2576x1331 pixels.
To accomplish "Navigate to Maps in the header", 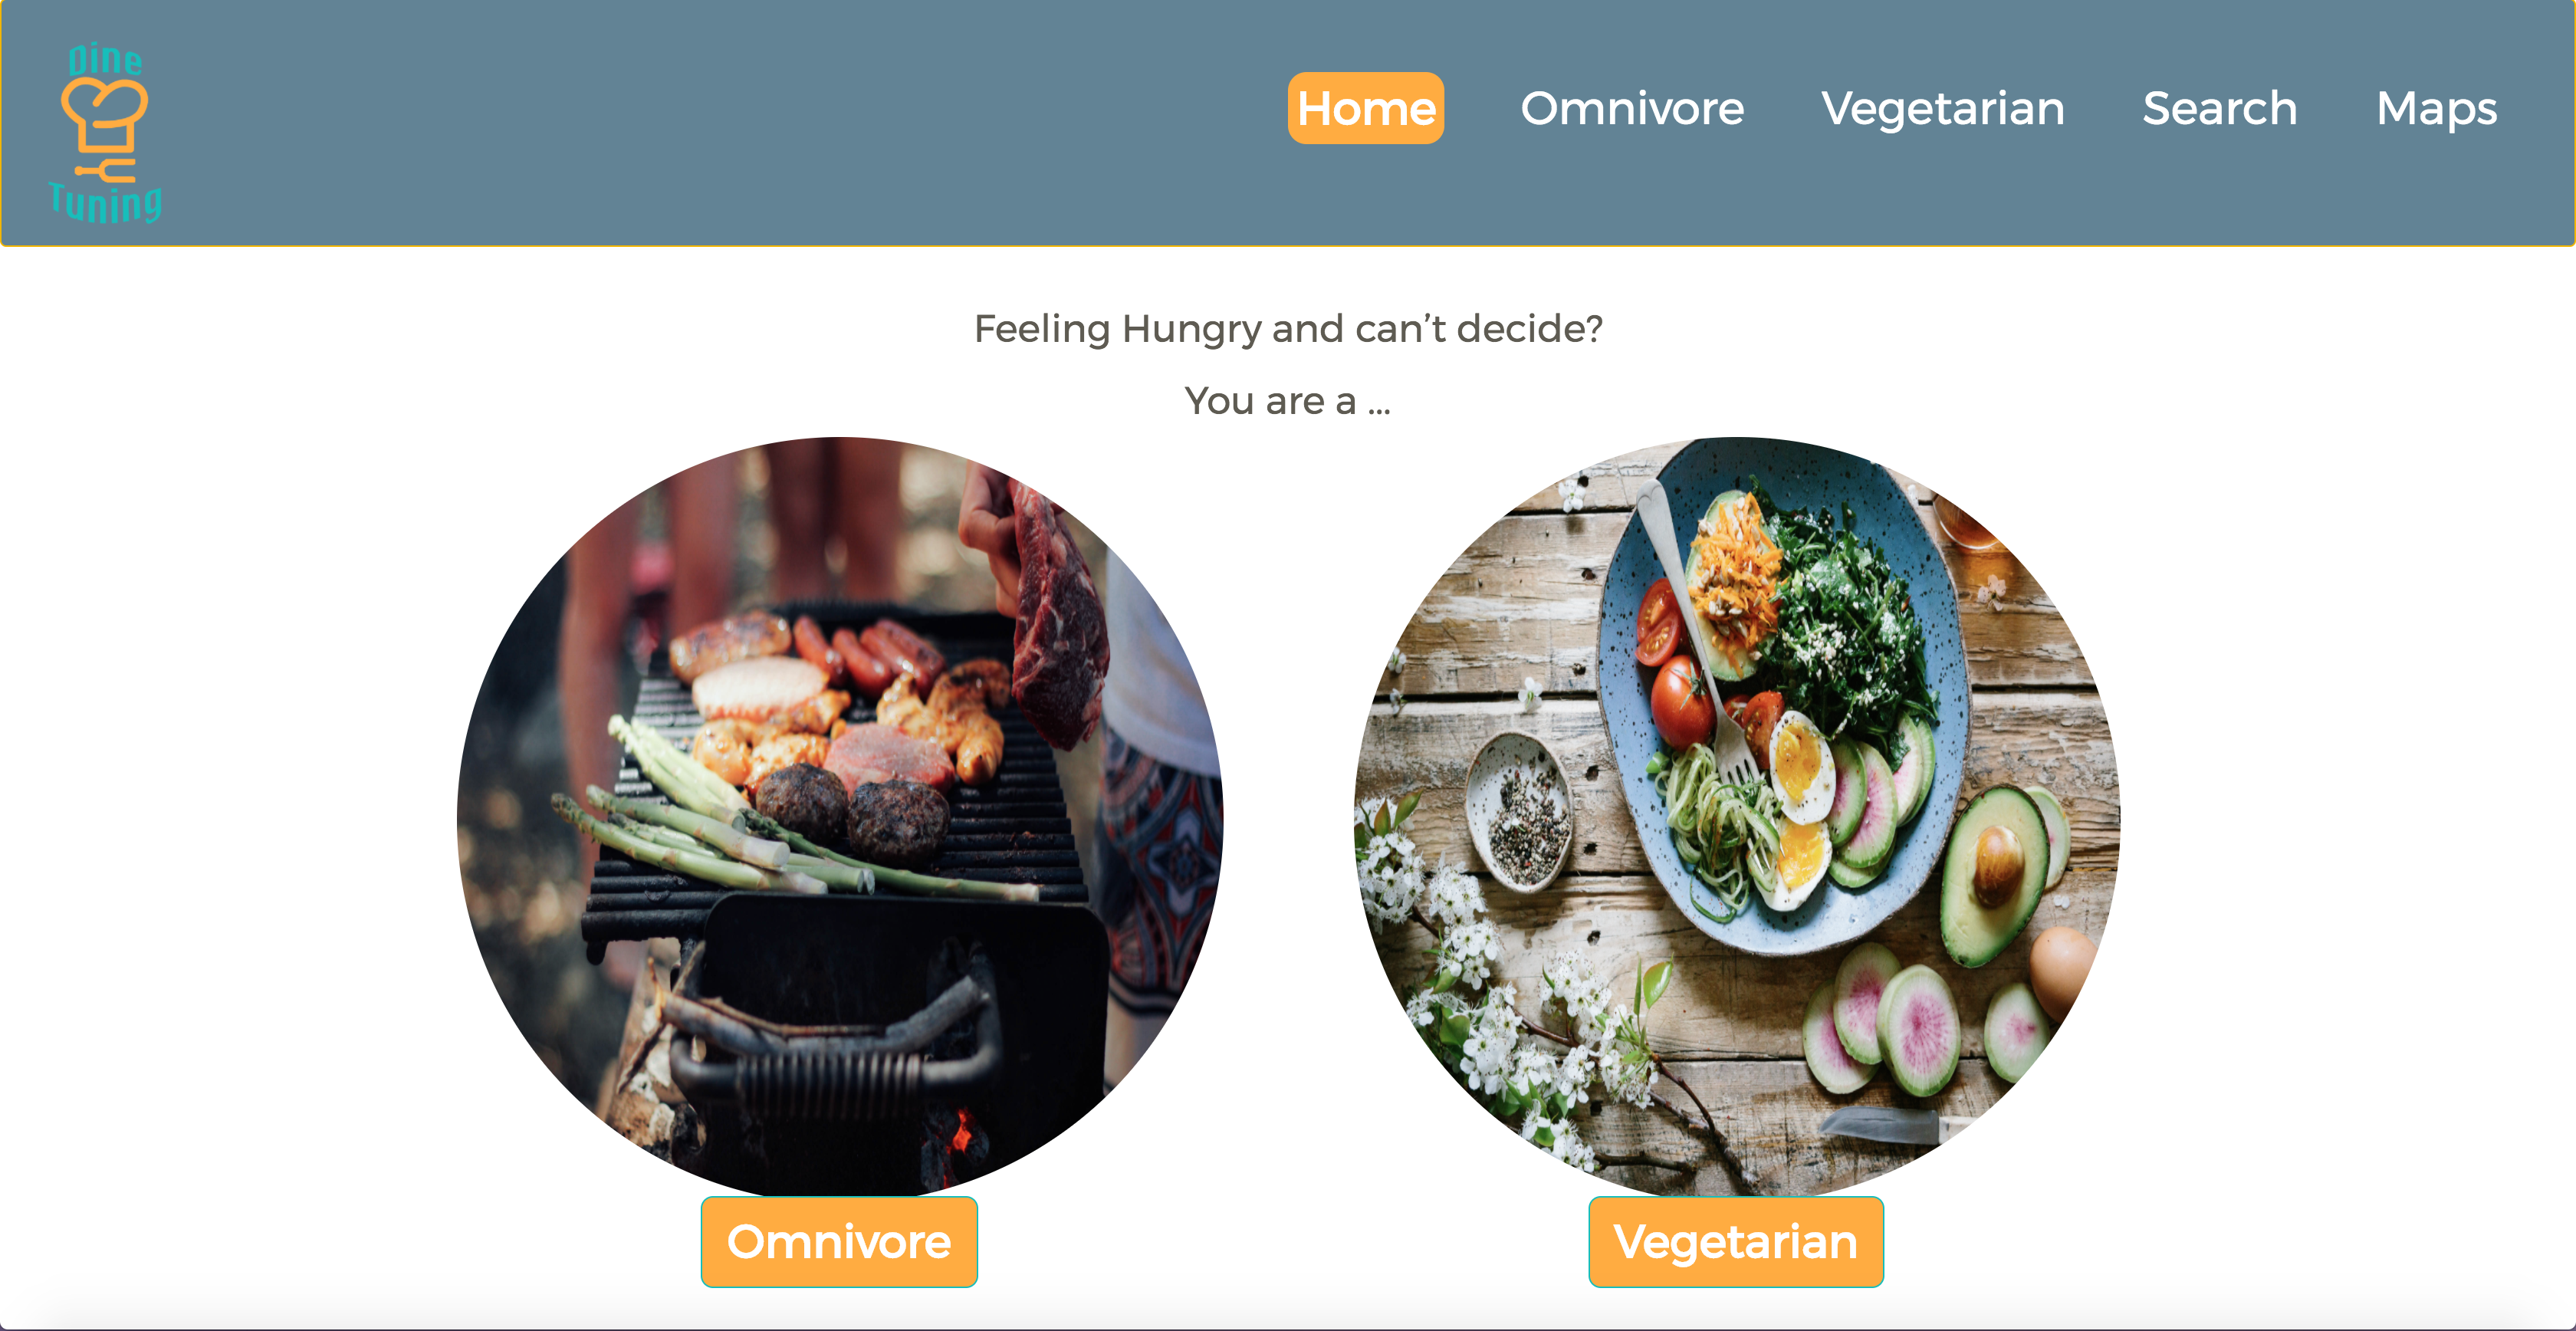I will 2437,108.
